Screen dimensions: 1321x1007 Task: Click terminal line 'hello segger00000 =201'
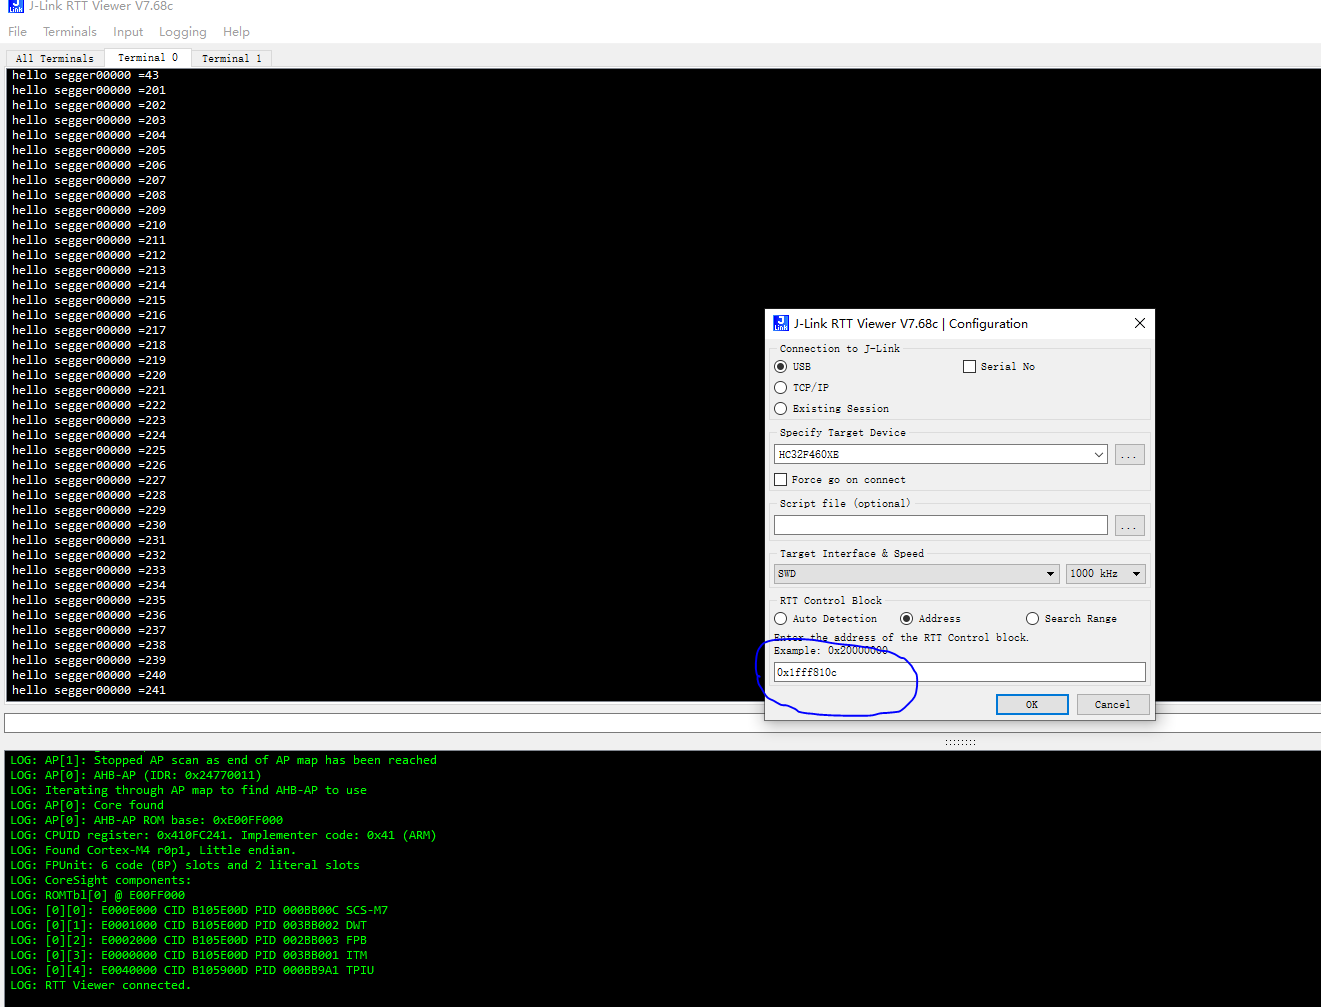pos(89,90)
